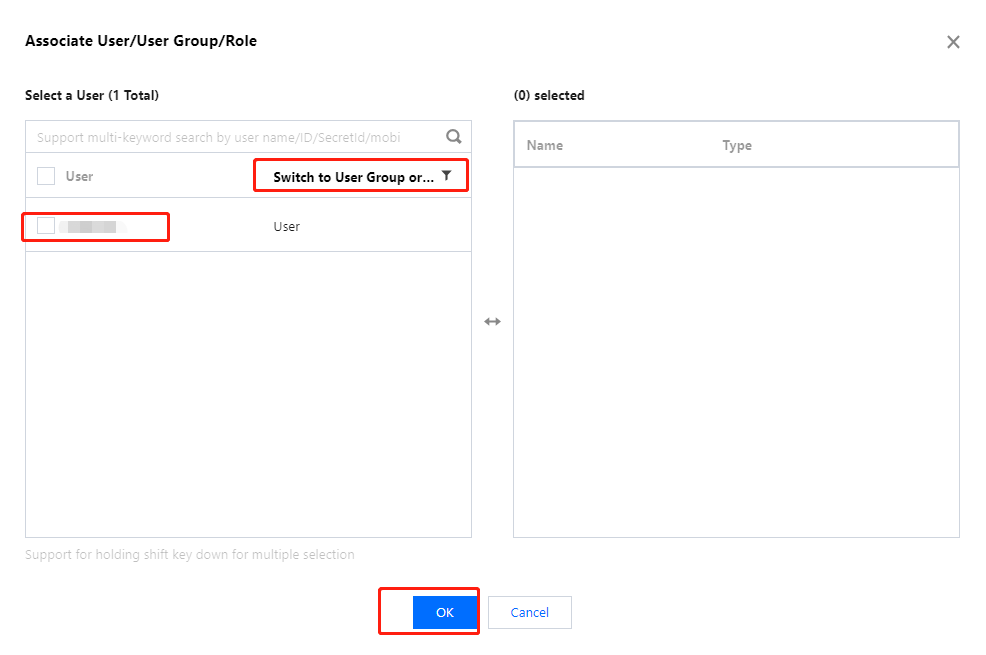Click the "Select a User (1 Total)" heading

pyautogui.click(x=92, y=96)
